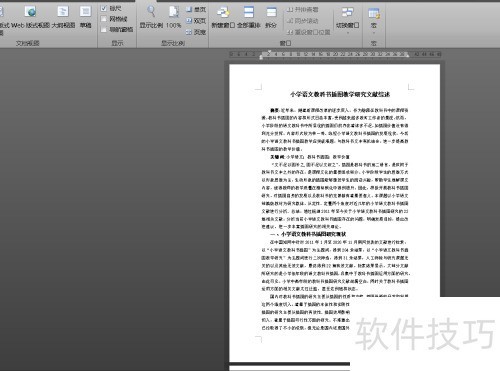Set zoom to 100%

point(173,17)
